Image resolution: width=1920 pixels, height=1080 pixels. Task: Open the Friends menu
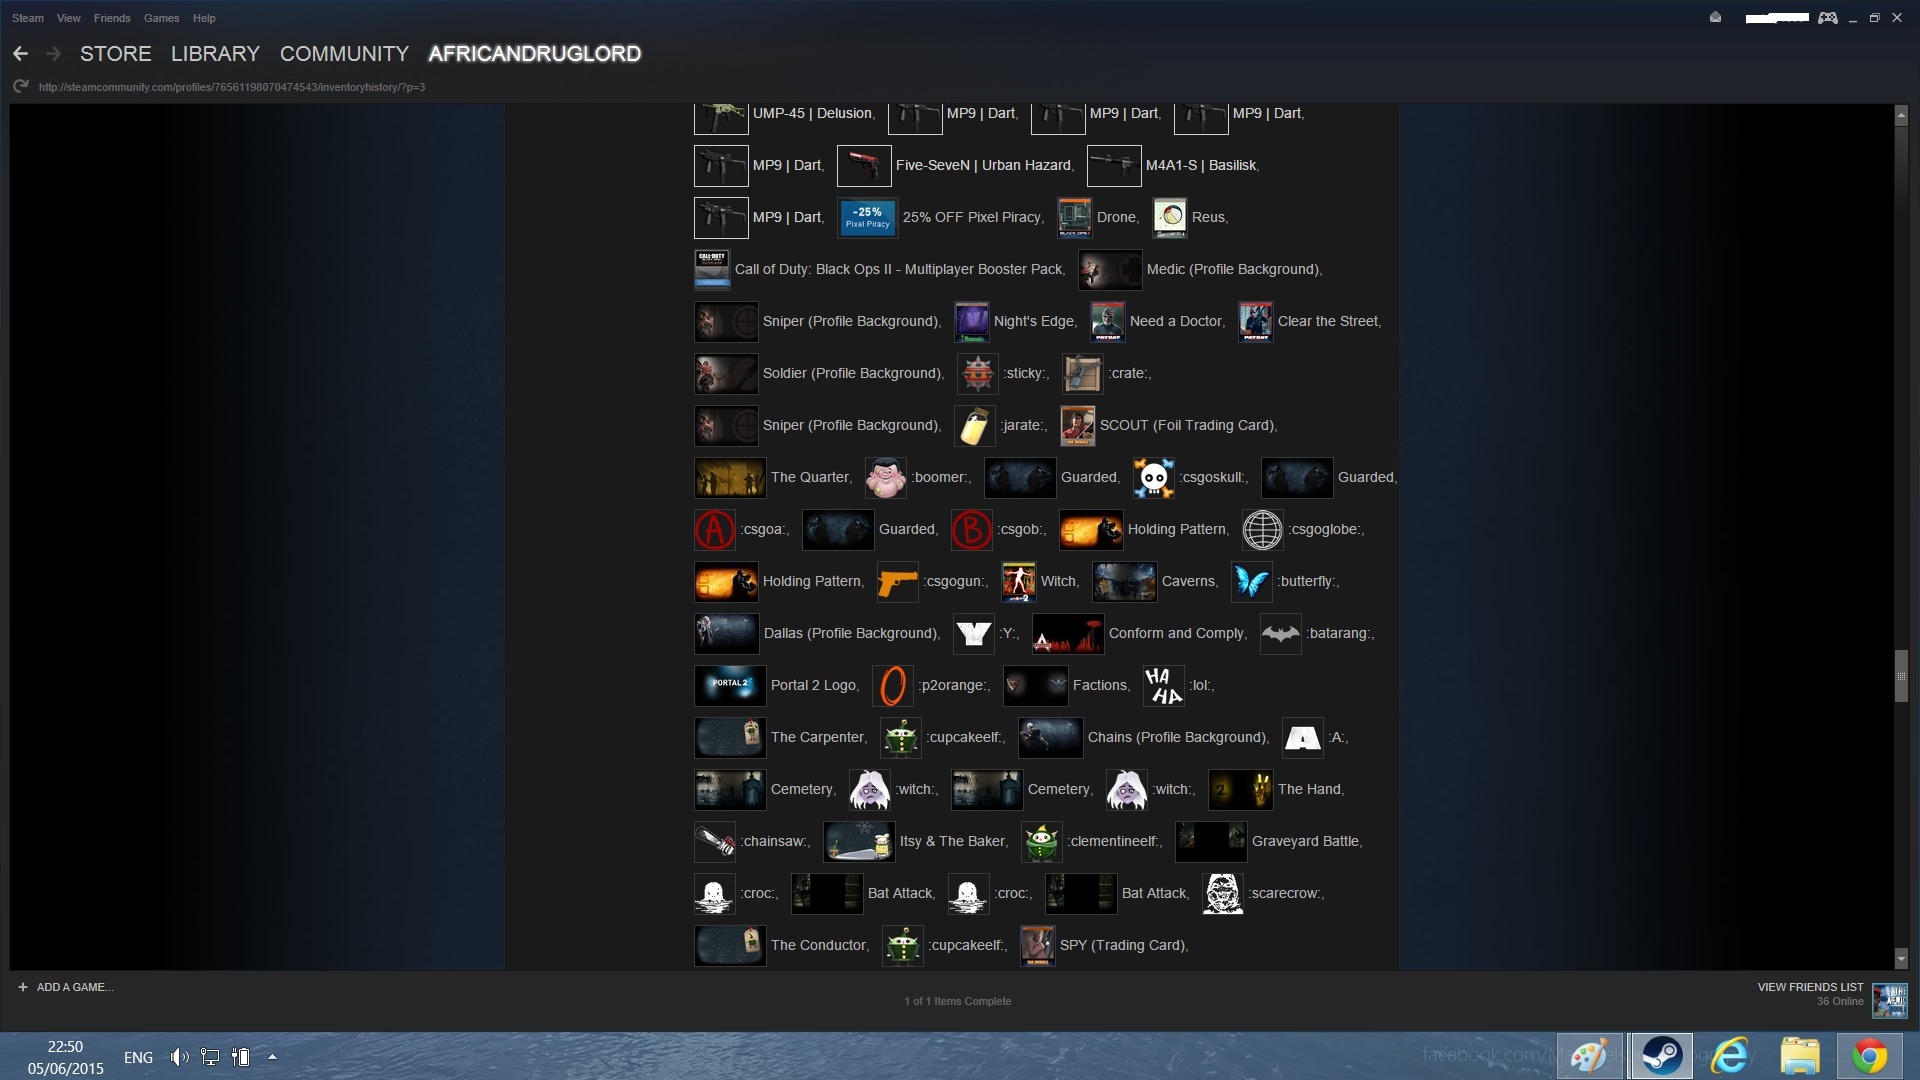click(112, 18)
